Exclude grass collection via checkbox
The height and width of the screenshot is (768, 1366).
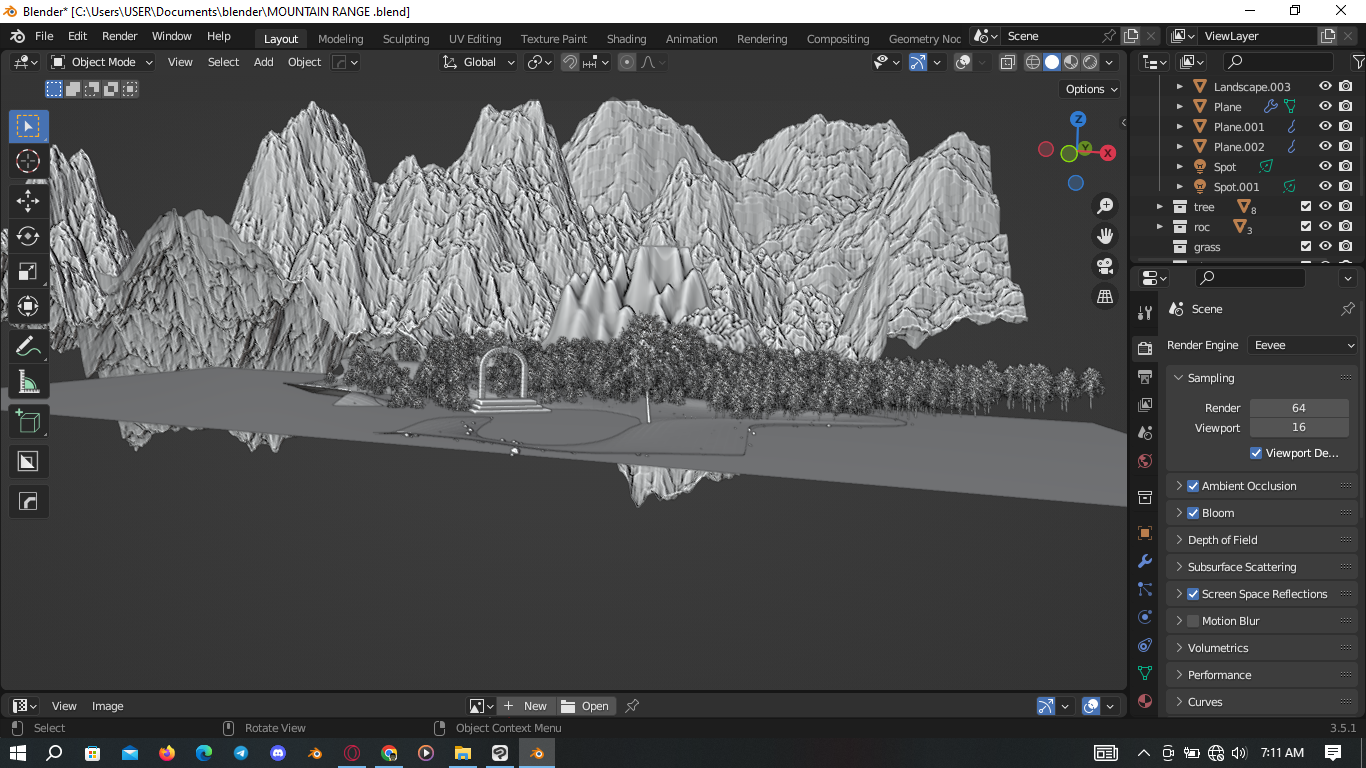click(x=1306, y=247)
